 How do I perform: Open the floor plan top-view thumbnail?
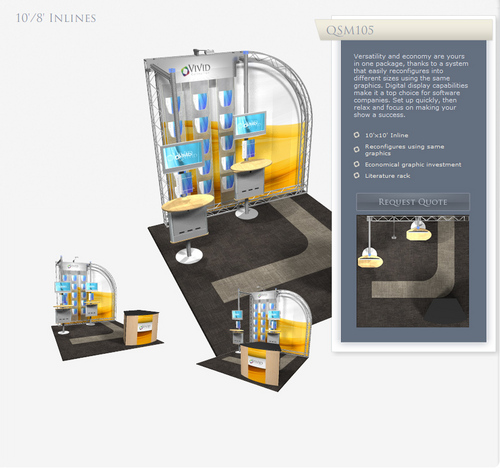click(x=413, y=271)
